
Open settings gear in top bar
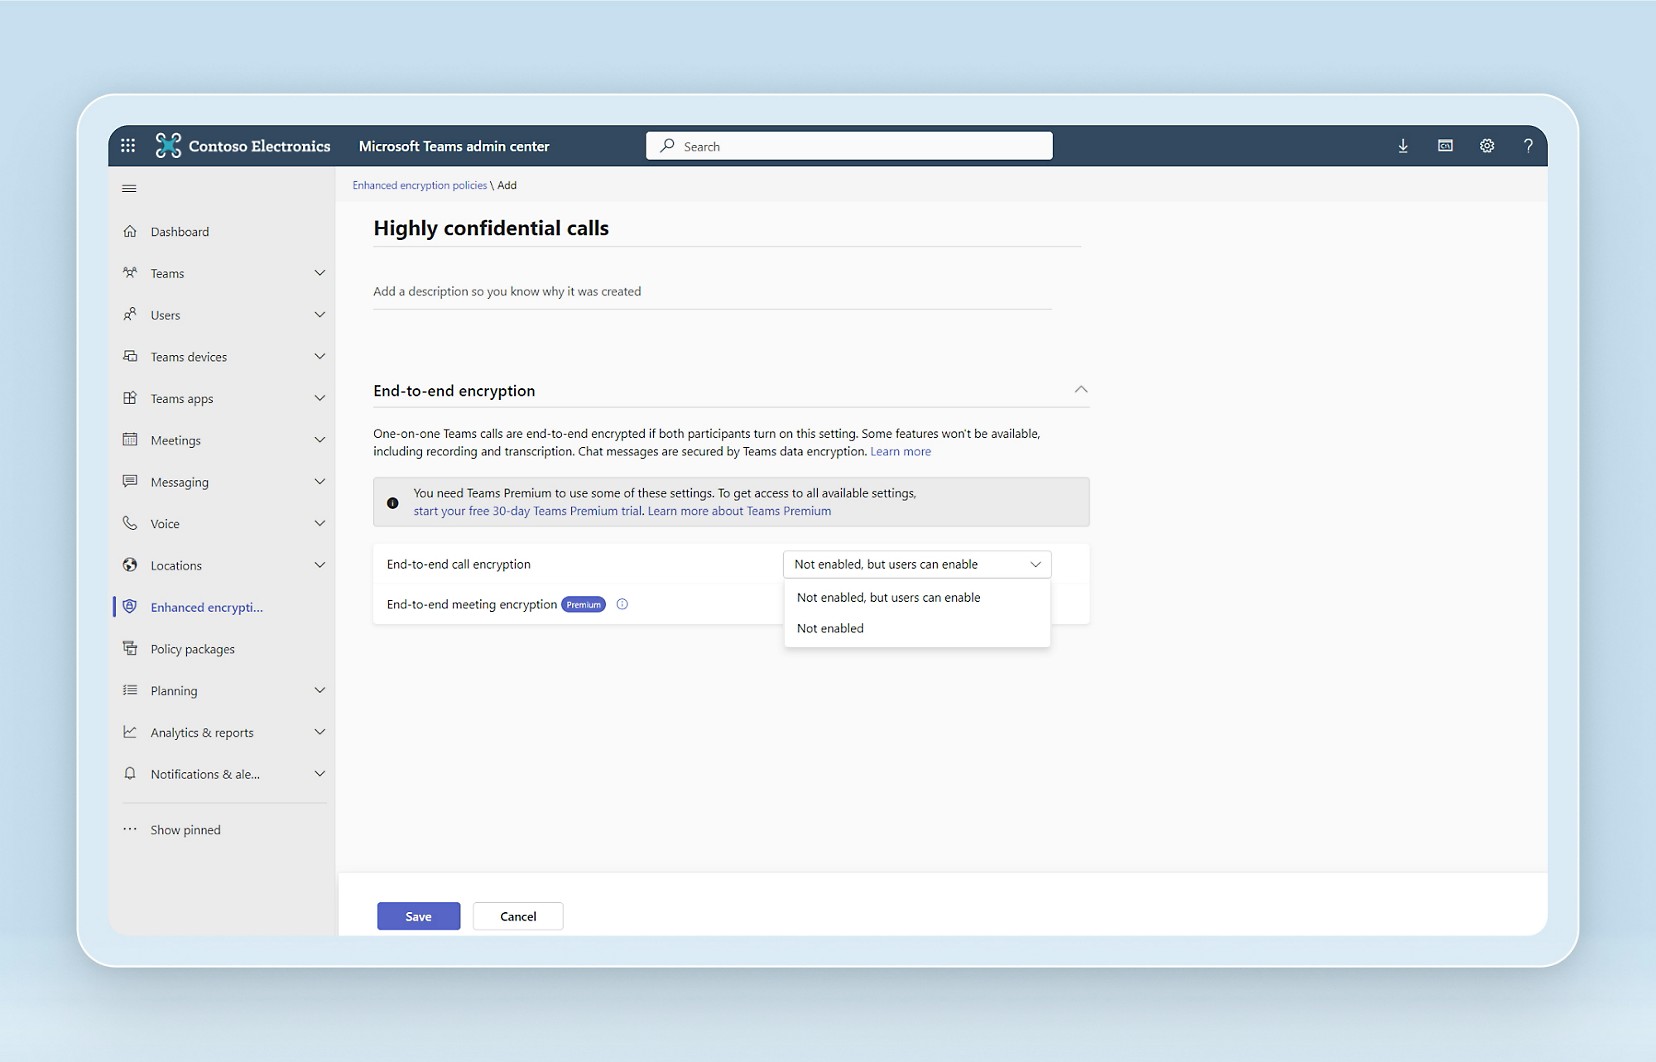pos(1487,146)
